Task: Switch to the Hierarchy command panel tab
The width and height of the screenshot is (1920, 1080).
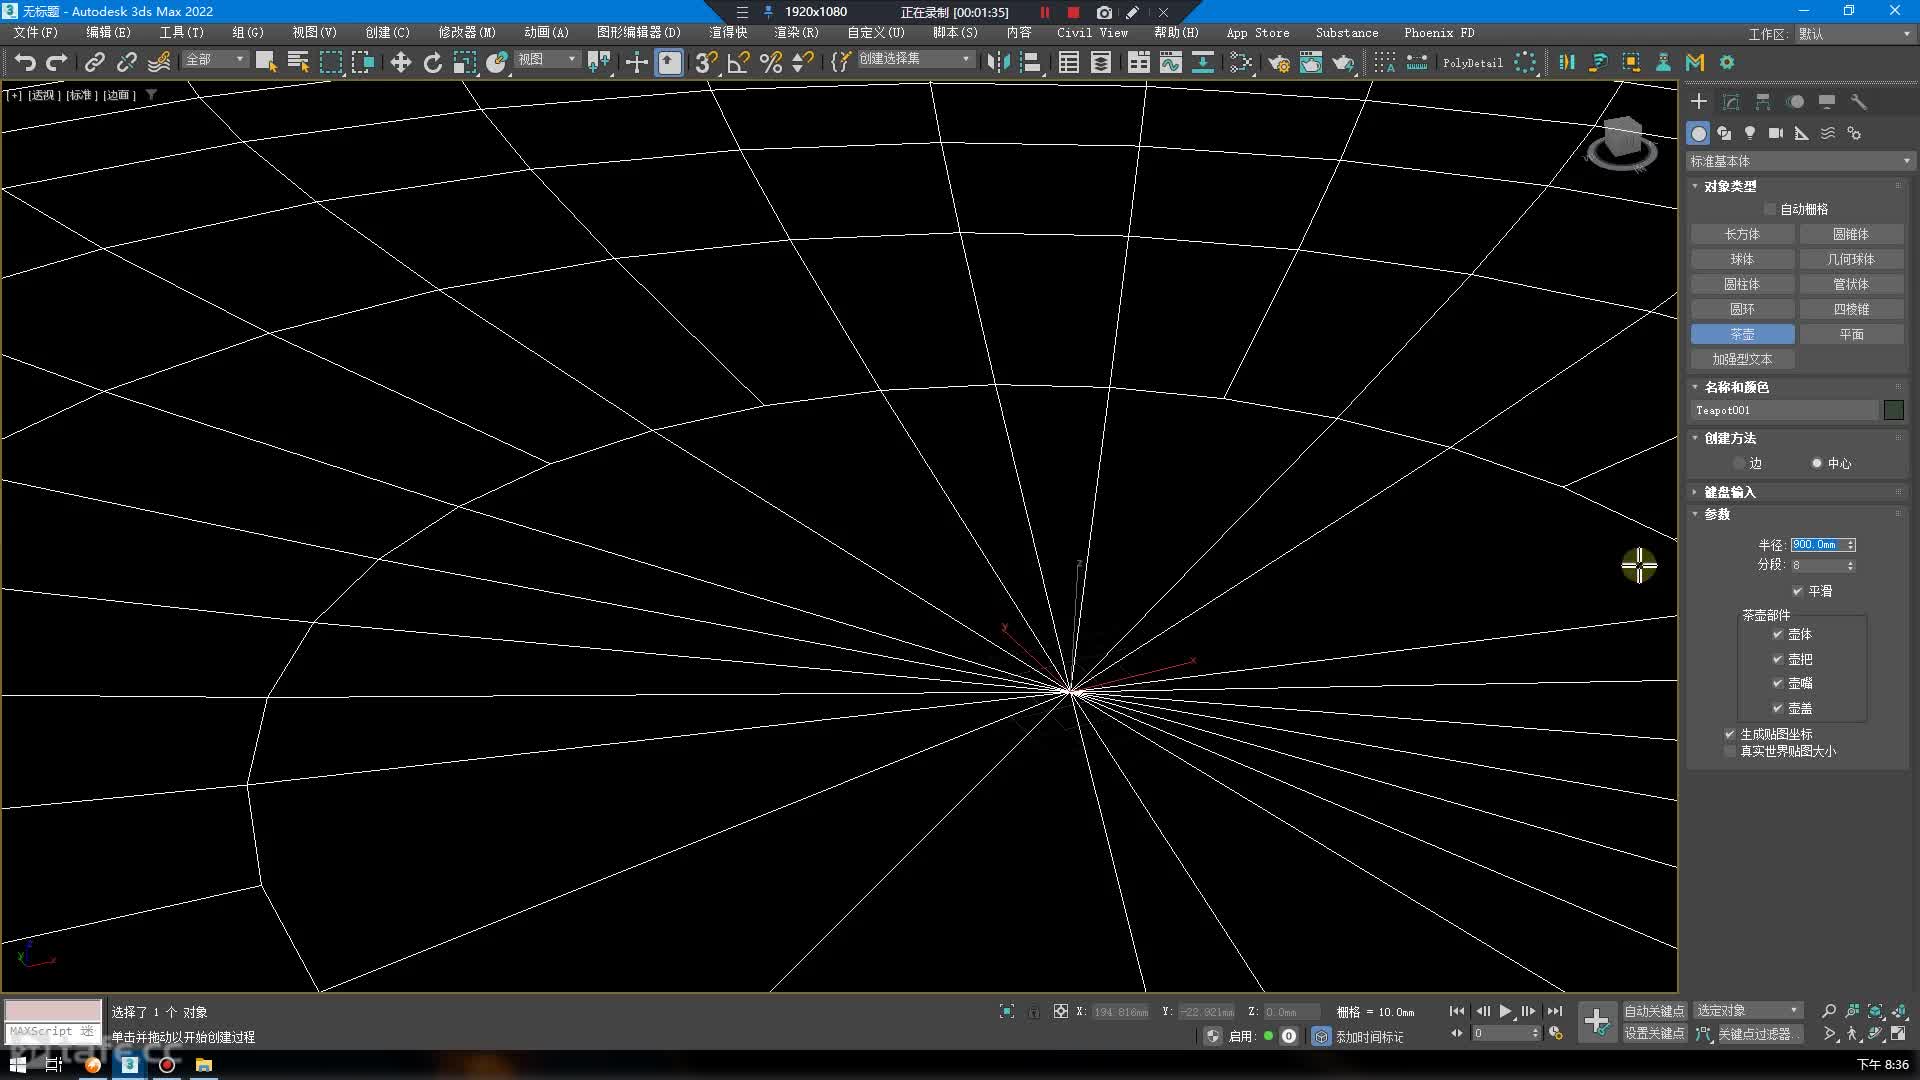Action: point(1763,102)
